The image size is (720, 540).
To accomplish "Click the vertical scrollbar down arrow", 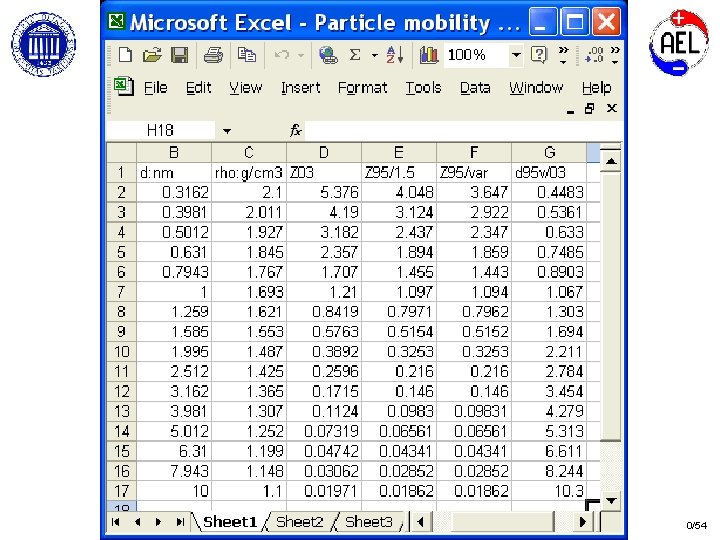I will click(611, 501).
